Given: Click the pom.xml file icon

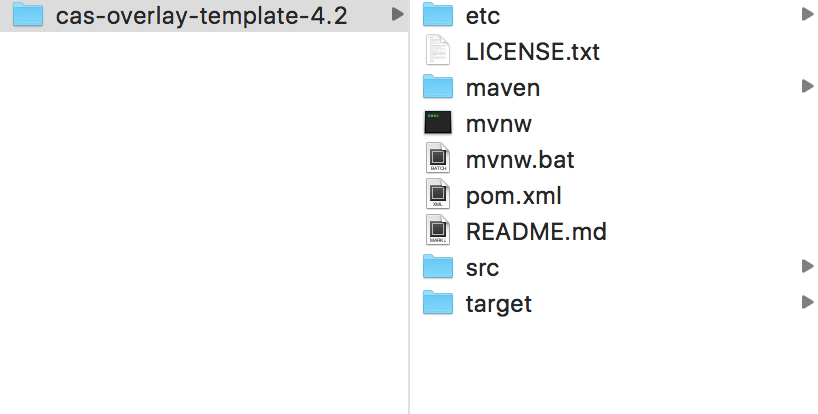Looking at the screenshot, I should point(439,195).
